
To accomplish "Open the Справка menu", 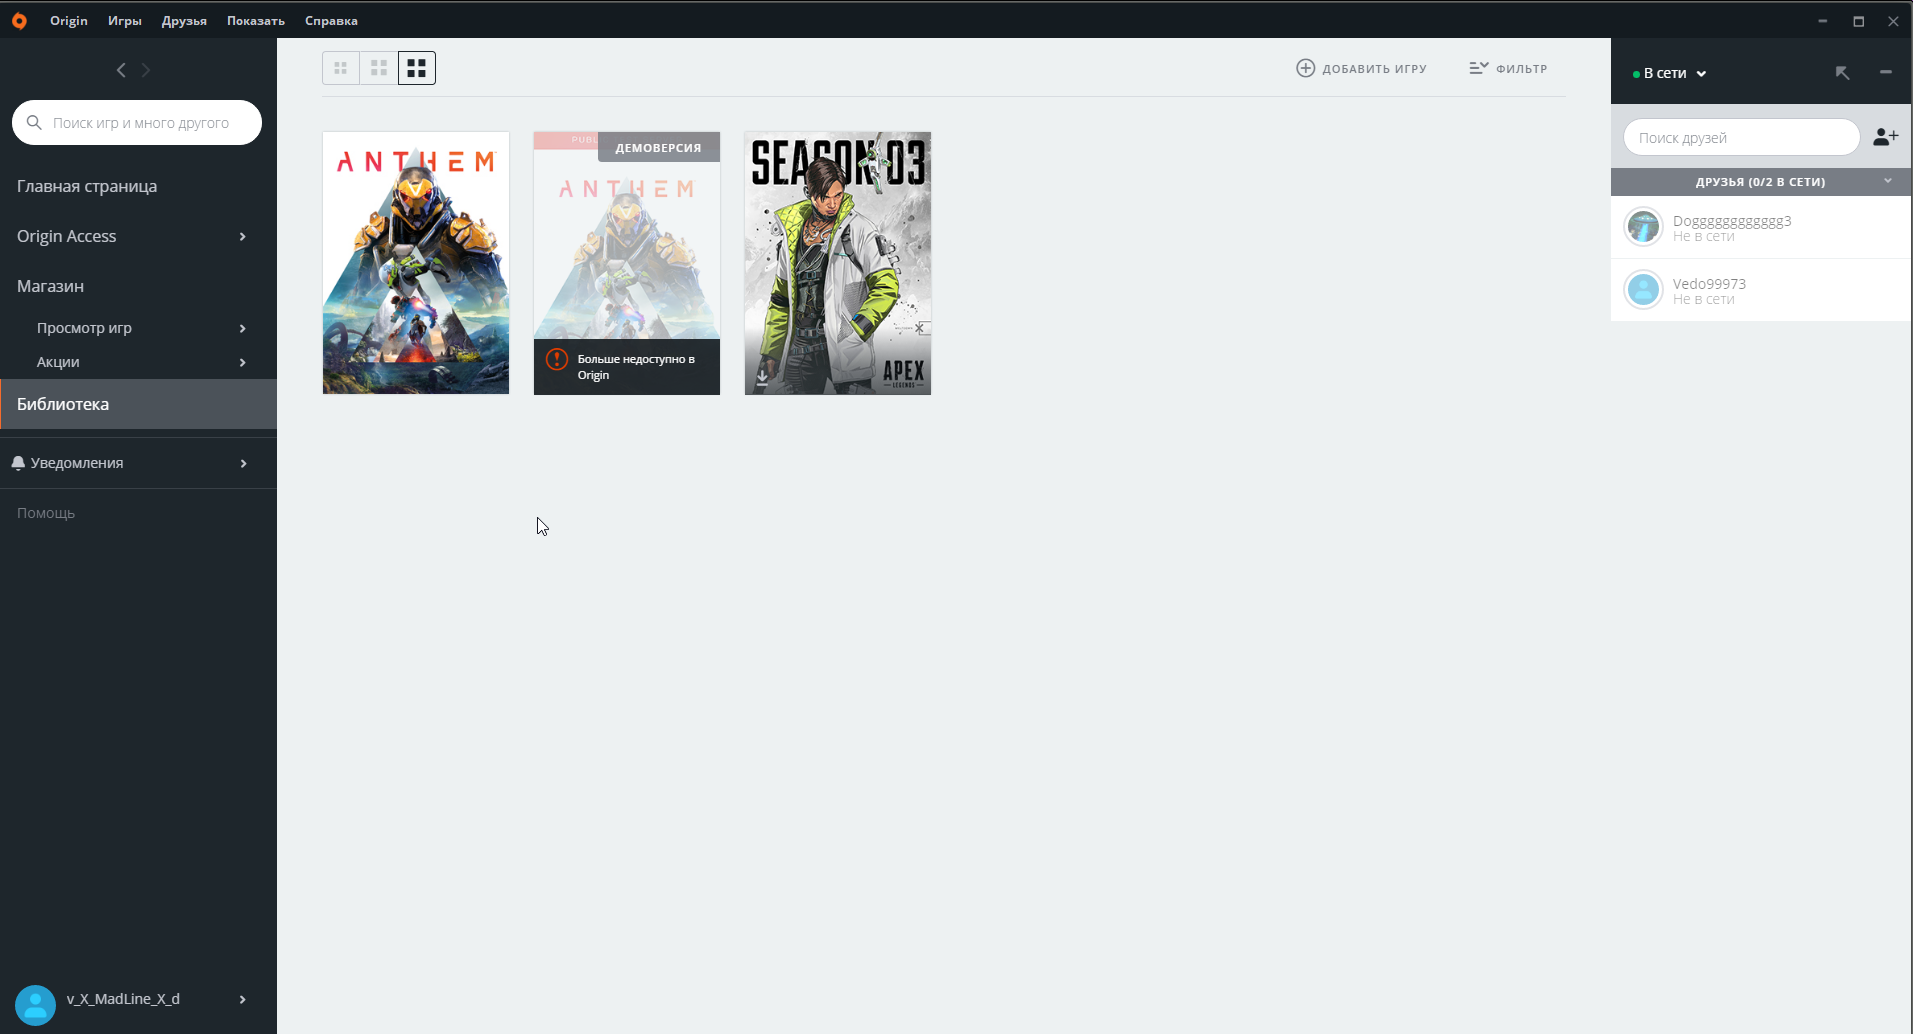I will point(331,20).
